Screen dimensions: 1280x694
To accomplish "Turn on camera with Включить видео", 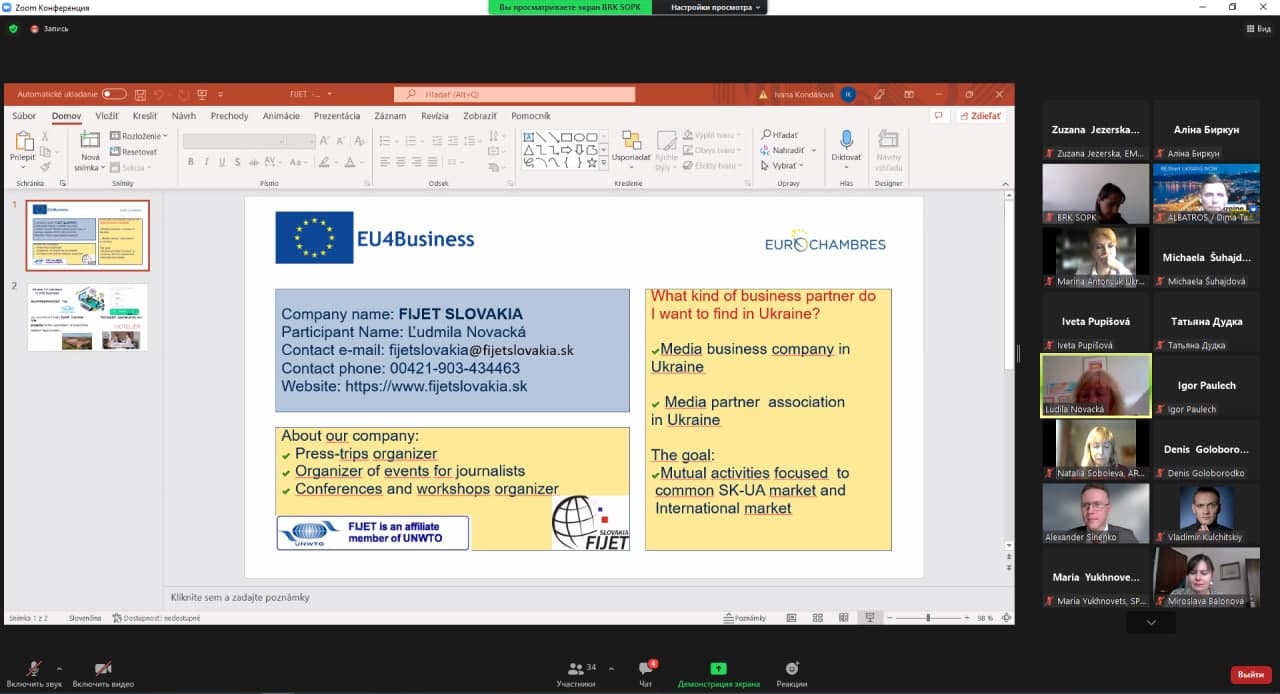I will [102, 669].
